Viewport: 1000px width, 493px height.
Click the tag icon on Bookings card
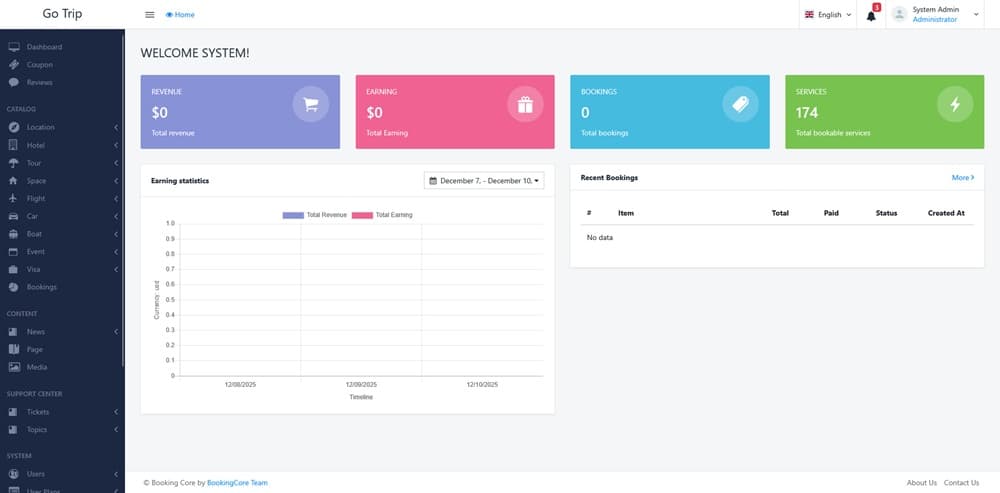click(740, 105)
